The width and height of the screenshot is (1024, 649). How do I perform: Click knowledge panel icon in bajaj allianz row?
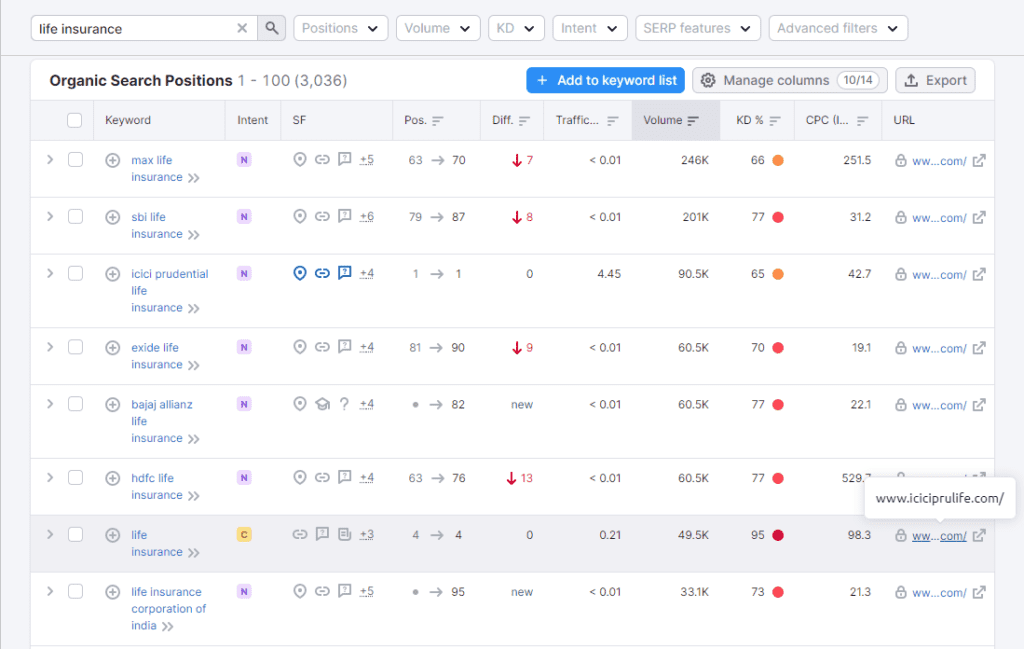[322, 404]
